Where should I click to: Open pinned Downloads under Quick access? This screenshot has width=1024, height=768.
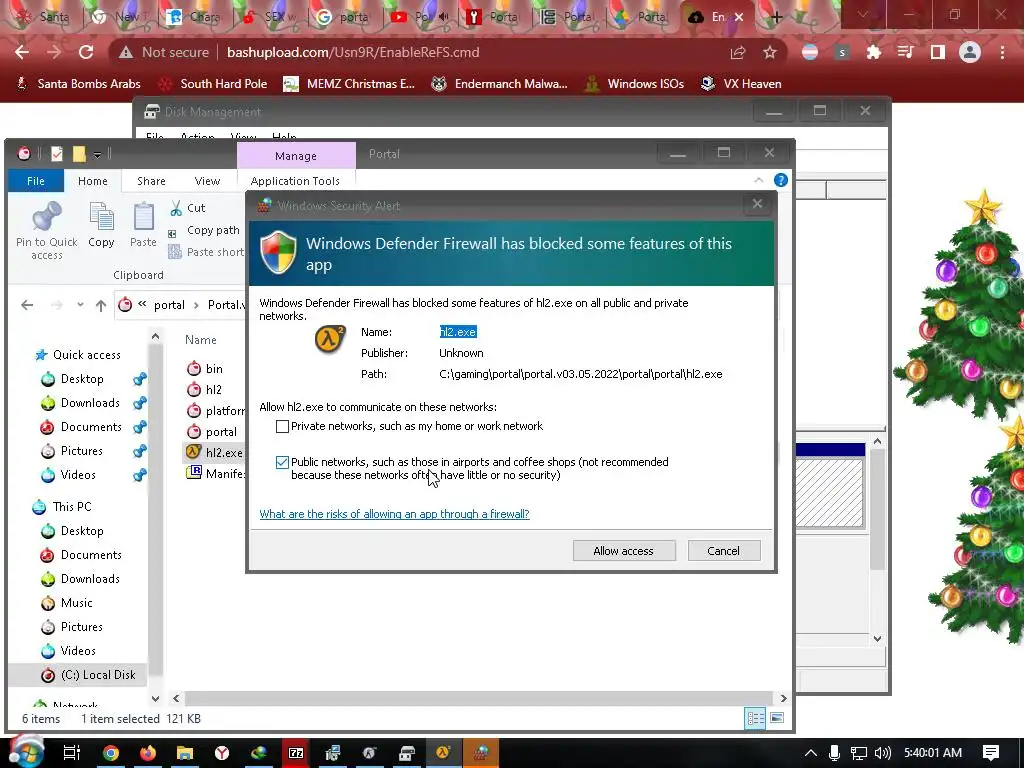(x=89, y=403)
